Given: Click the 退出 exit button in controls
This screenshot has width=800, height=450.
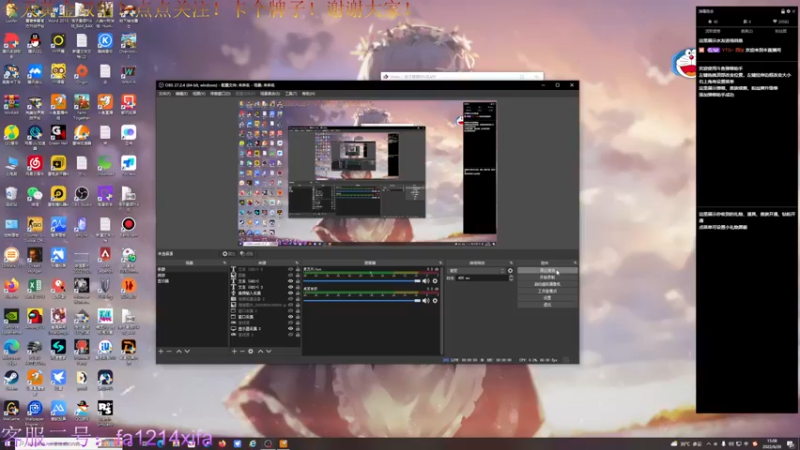Looking at the screenshot, I should tap(547, 305).
